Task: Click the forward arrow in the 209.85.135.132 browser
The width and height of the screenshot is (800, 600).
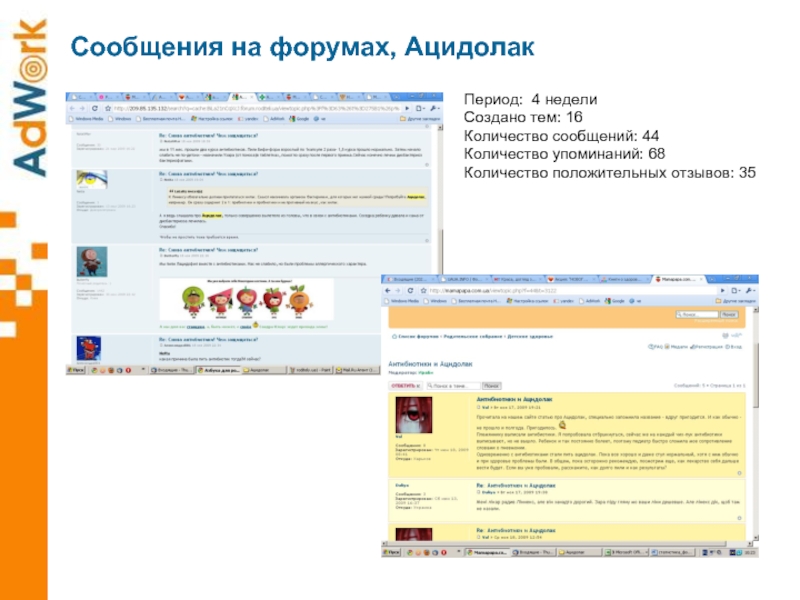Action: tap(82, 108)
